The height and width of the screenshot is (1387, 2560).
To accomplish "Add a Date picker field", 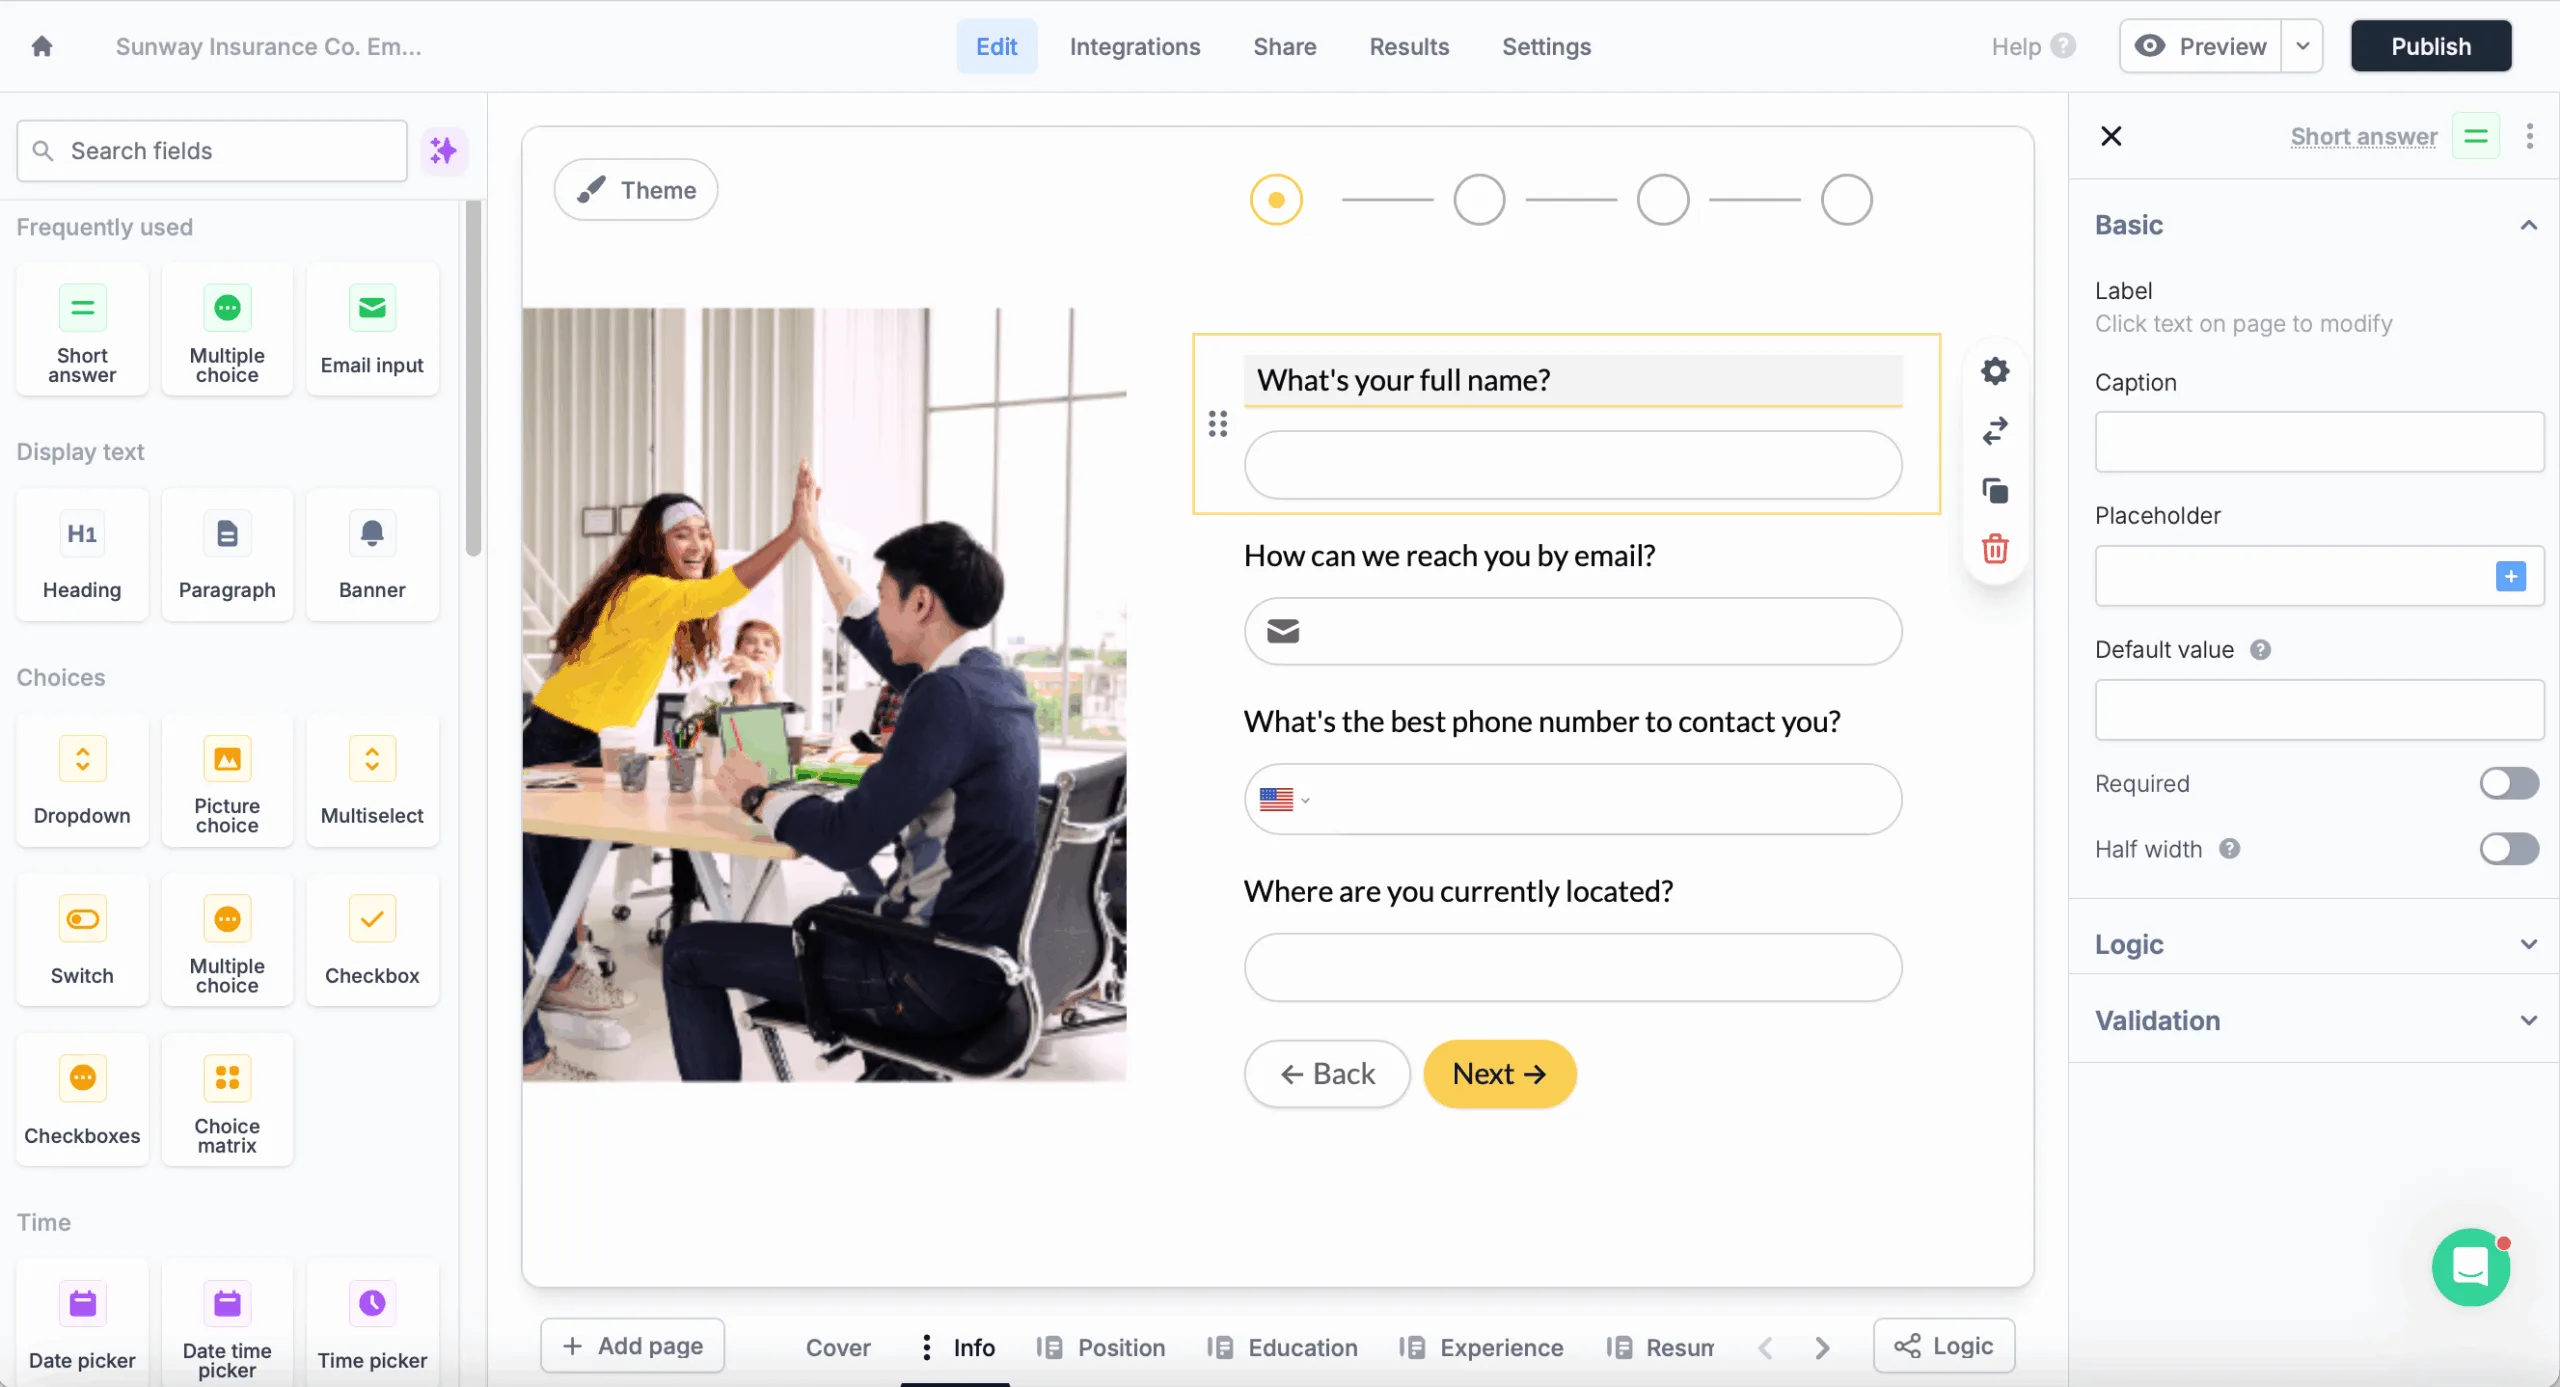I will point(82,1325).
